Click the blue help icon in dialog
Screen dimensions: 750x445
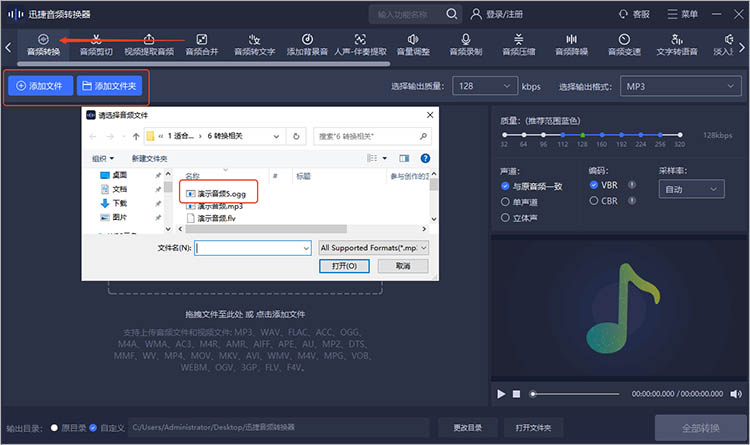click(x=425, y=158)
